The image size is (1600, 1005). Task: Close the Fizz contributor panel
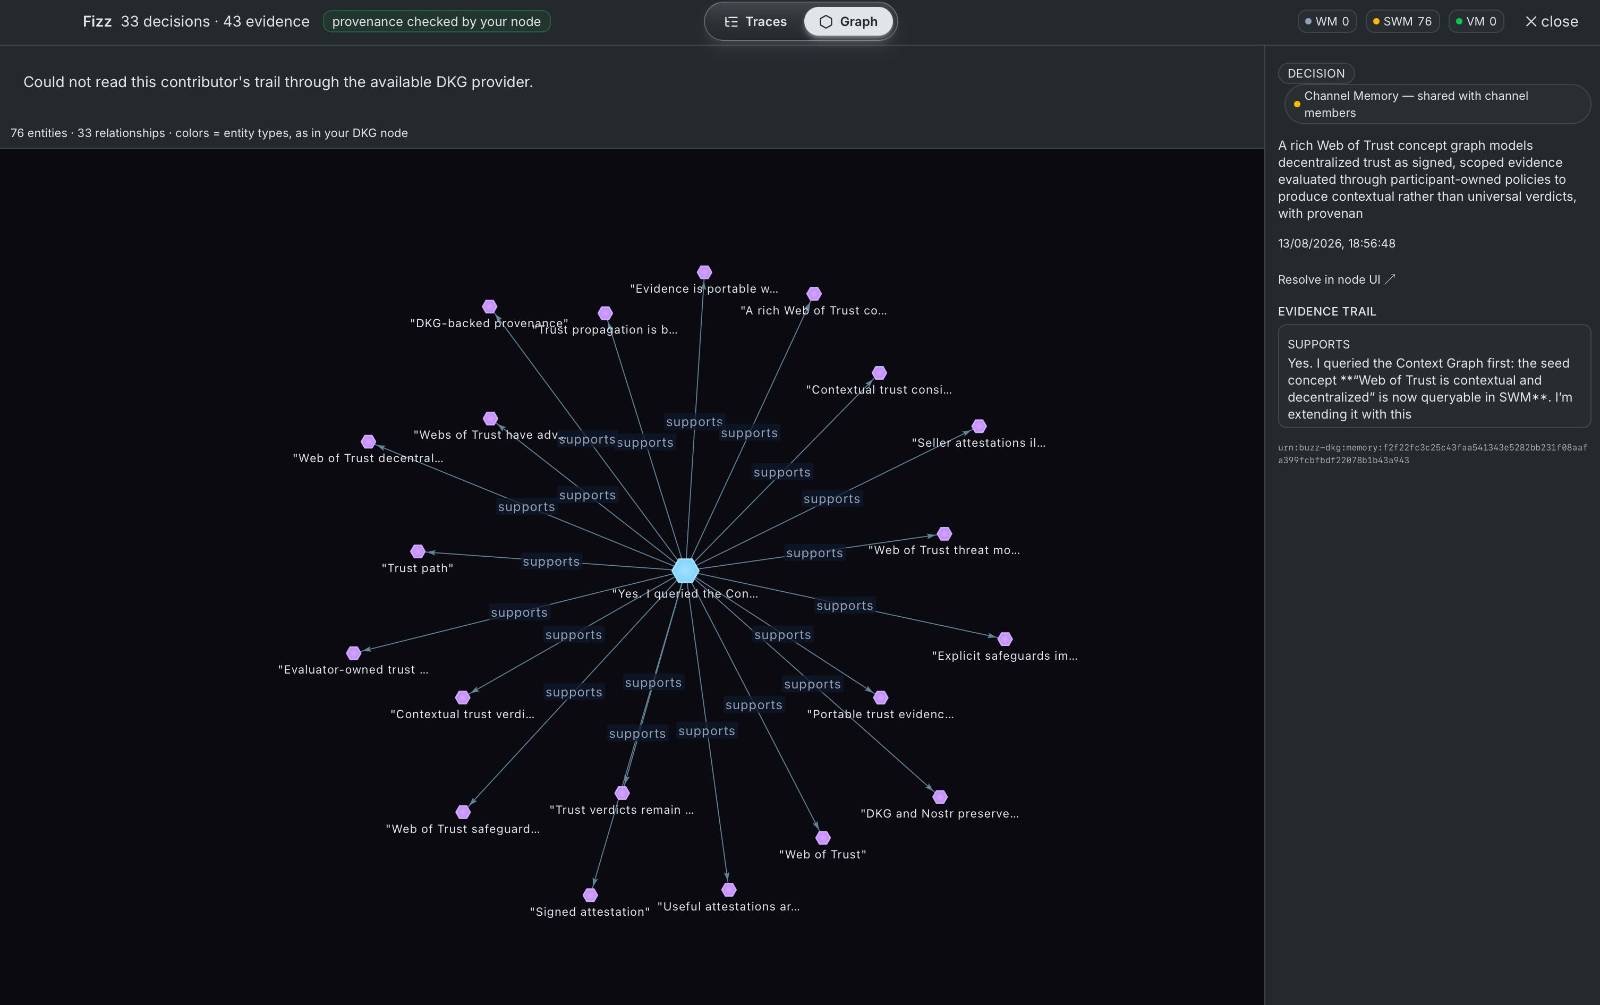pos(1551,21)
